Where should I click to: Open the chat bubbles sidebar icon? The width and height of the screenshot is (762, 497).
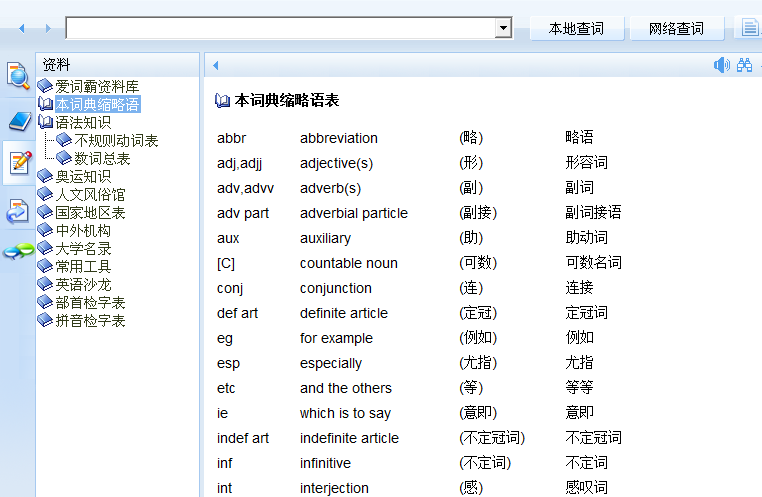click(x=18, y=252)
